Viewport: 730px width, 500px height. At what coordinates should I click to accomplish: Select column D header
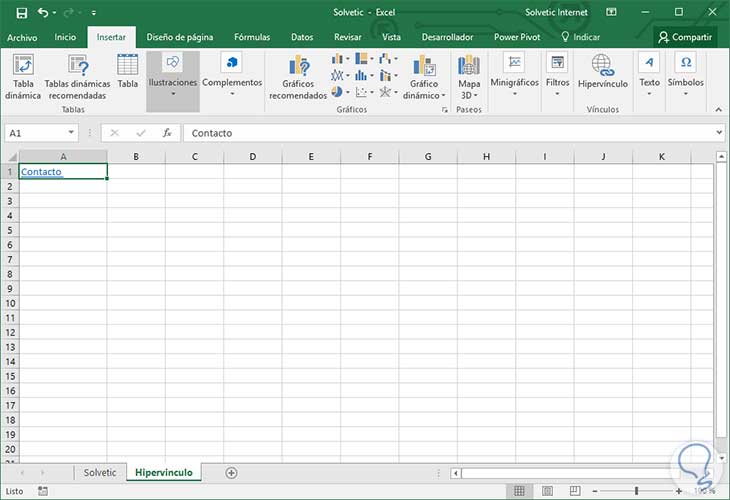252,157
